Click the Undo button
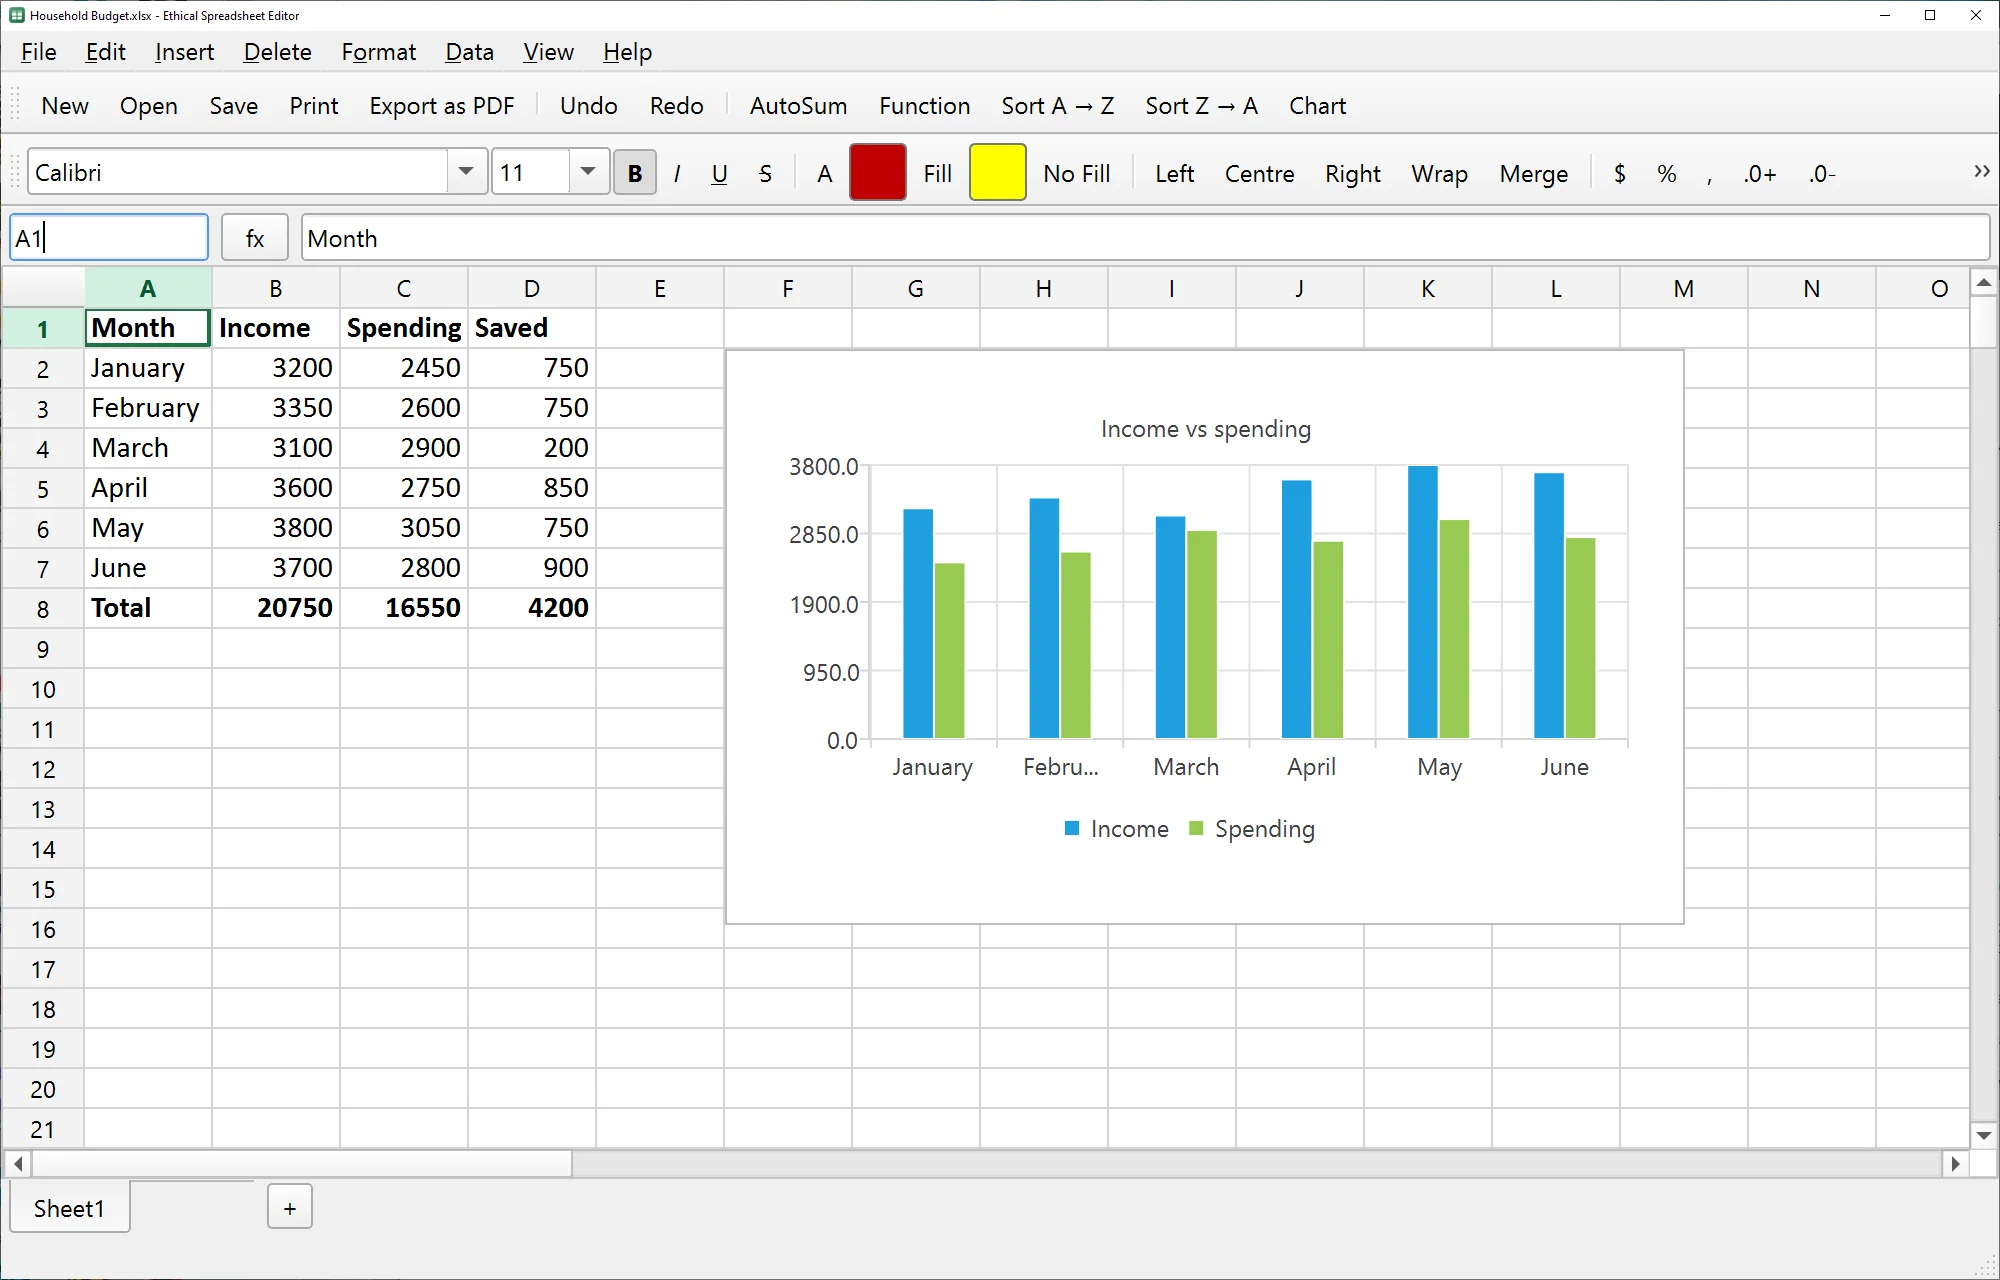The image size is (2000, 1280). coord(588,106)
